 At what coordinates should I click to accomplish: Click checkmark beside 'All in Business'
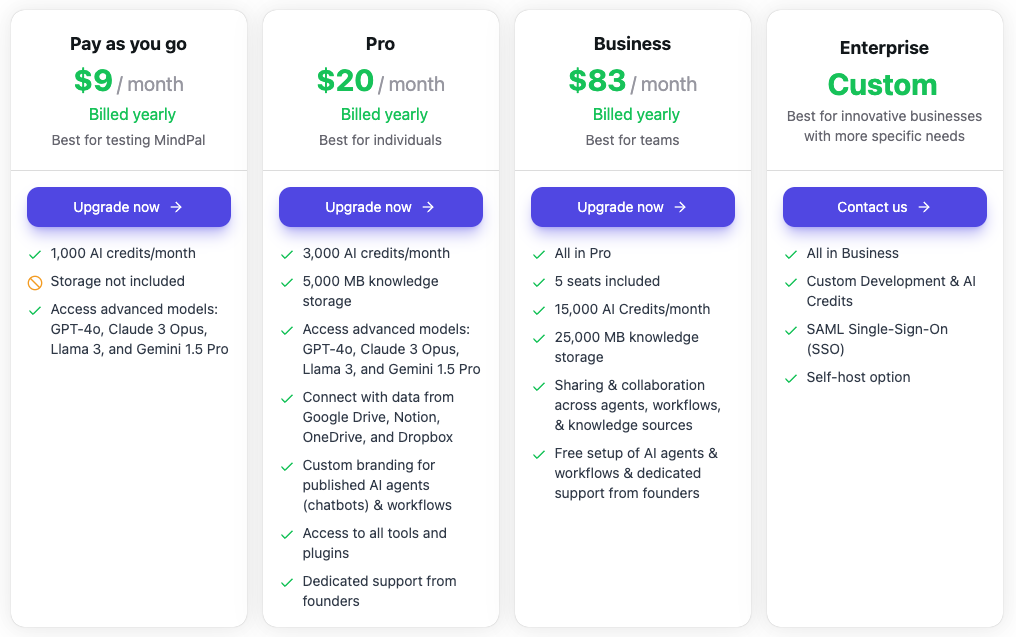[791, 254]
